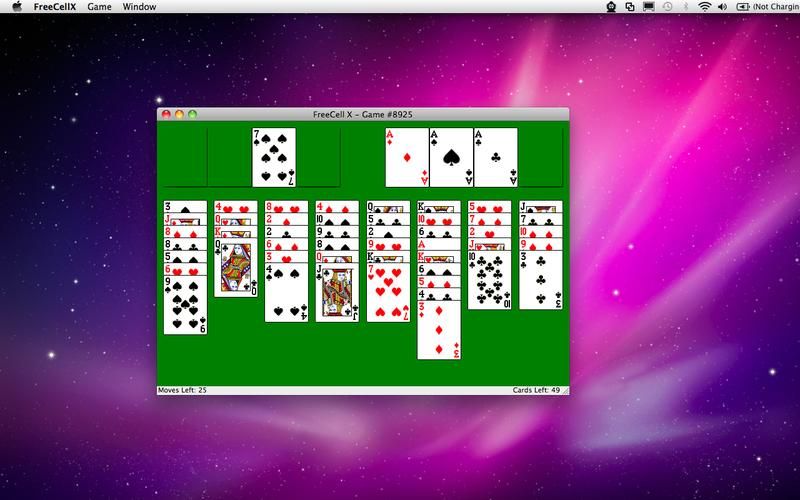Click the ace of diamonds foundation pile
This screenshot has height=500, width=800.
407,158
